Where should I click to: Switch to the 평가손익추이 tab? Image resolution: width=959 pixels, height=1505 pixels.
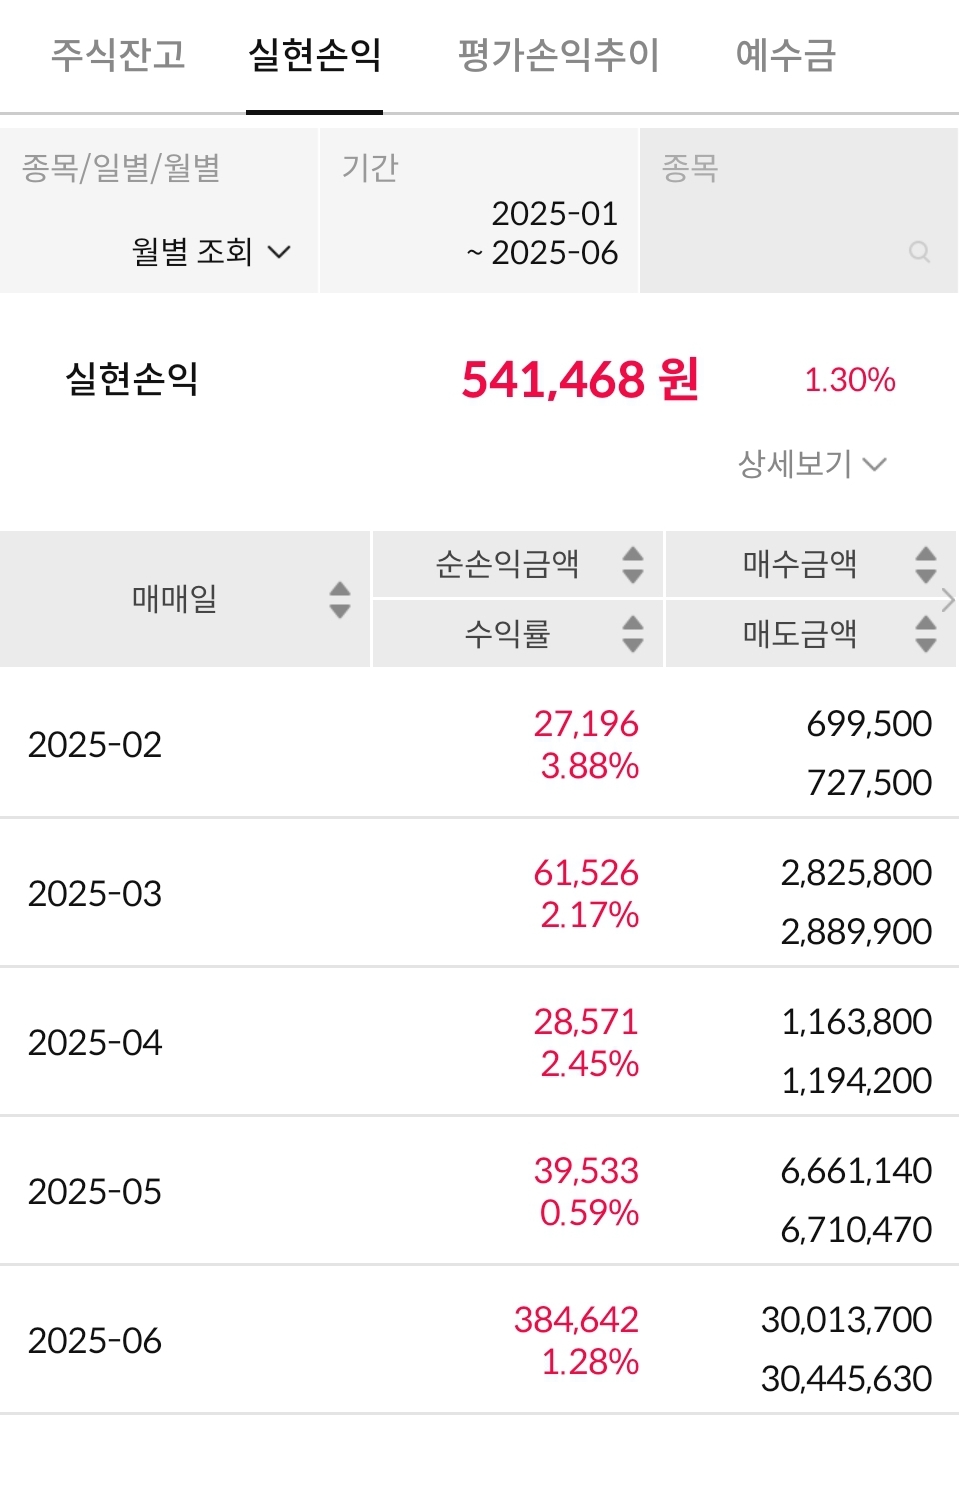coord(558,55)
